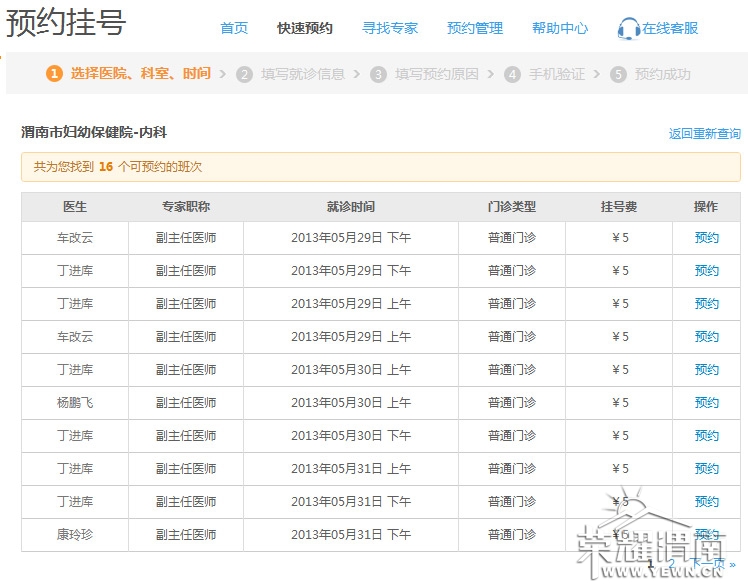Viewport: 748px width, 586px height.
Task: Open the 首页 home menu item
Action: tap(234, 28)
